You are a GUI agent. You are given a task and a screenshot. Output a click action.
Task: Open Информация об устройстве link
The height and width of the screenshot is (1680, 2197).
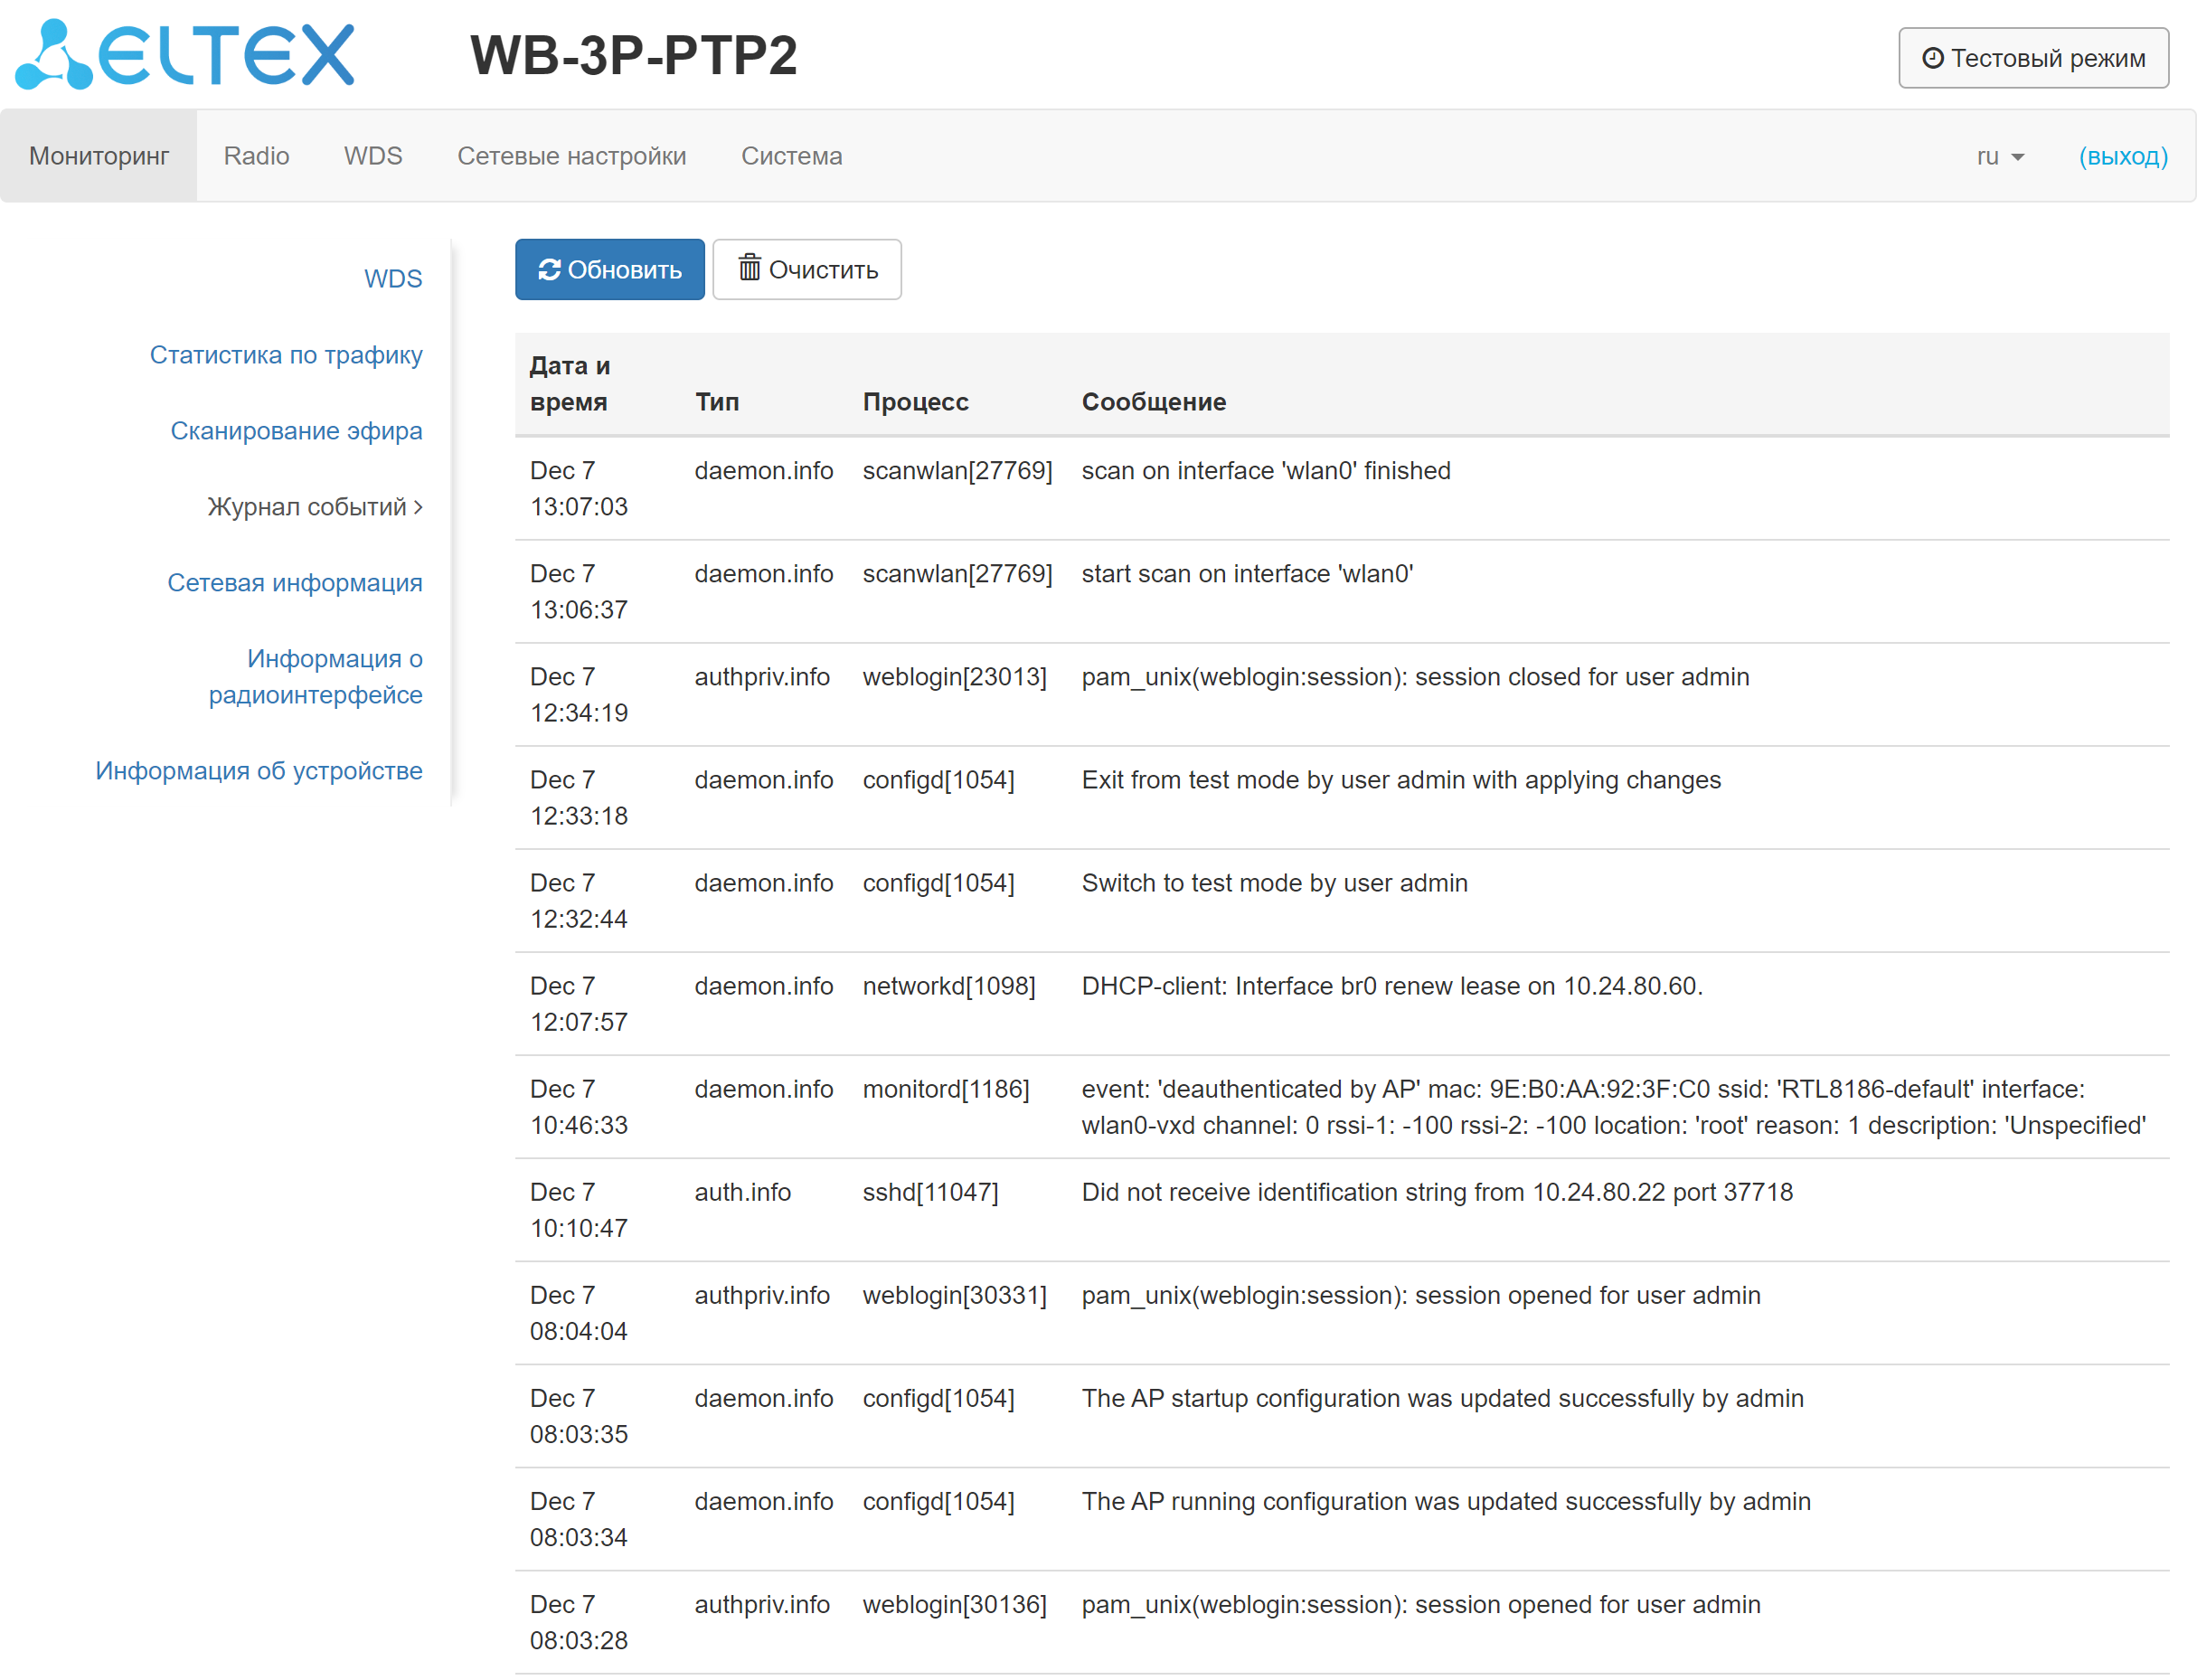click(258, 771)
